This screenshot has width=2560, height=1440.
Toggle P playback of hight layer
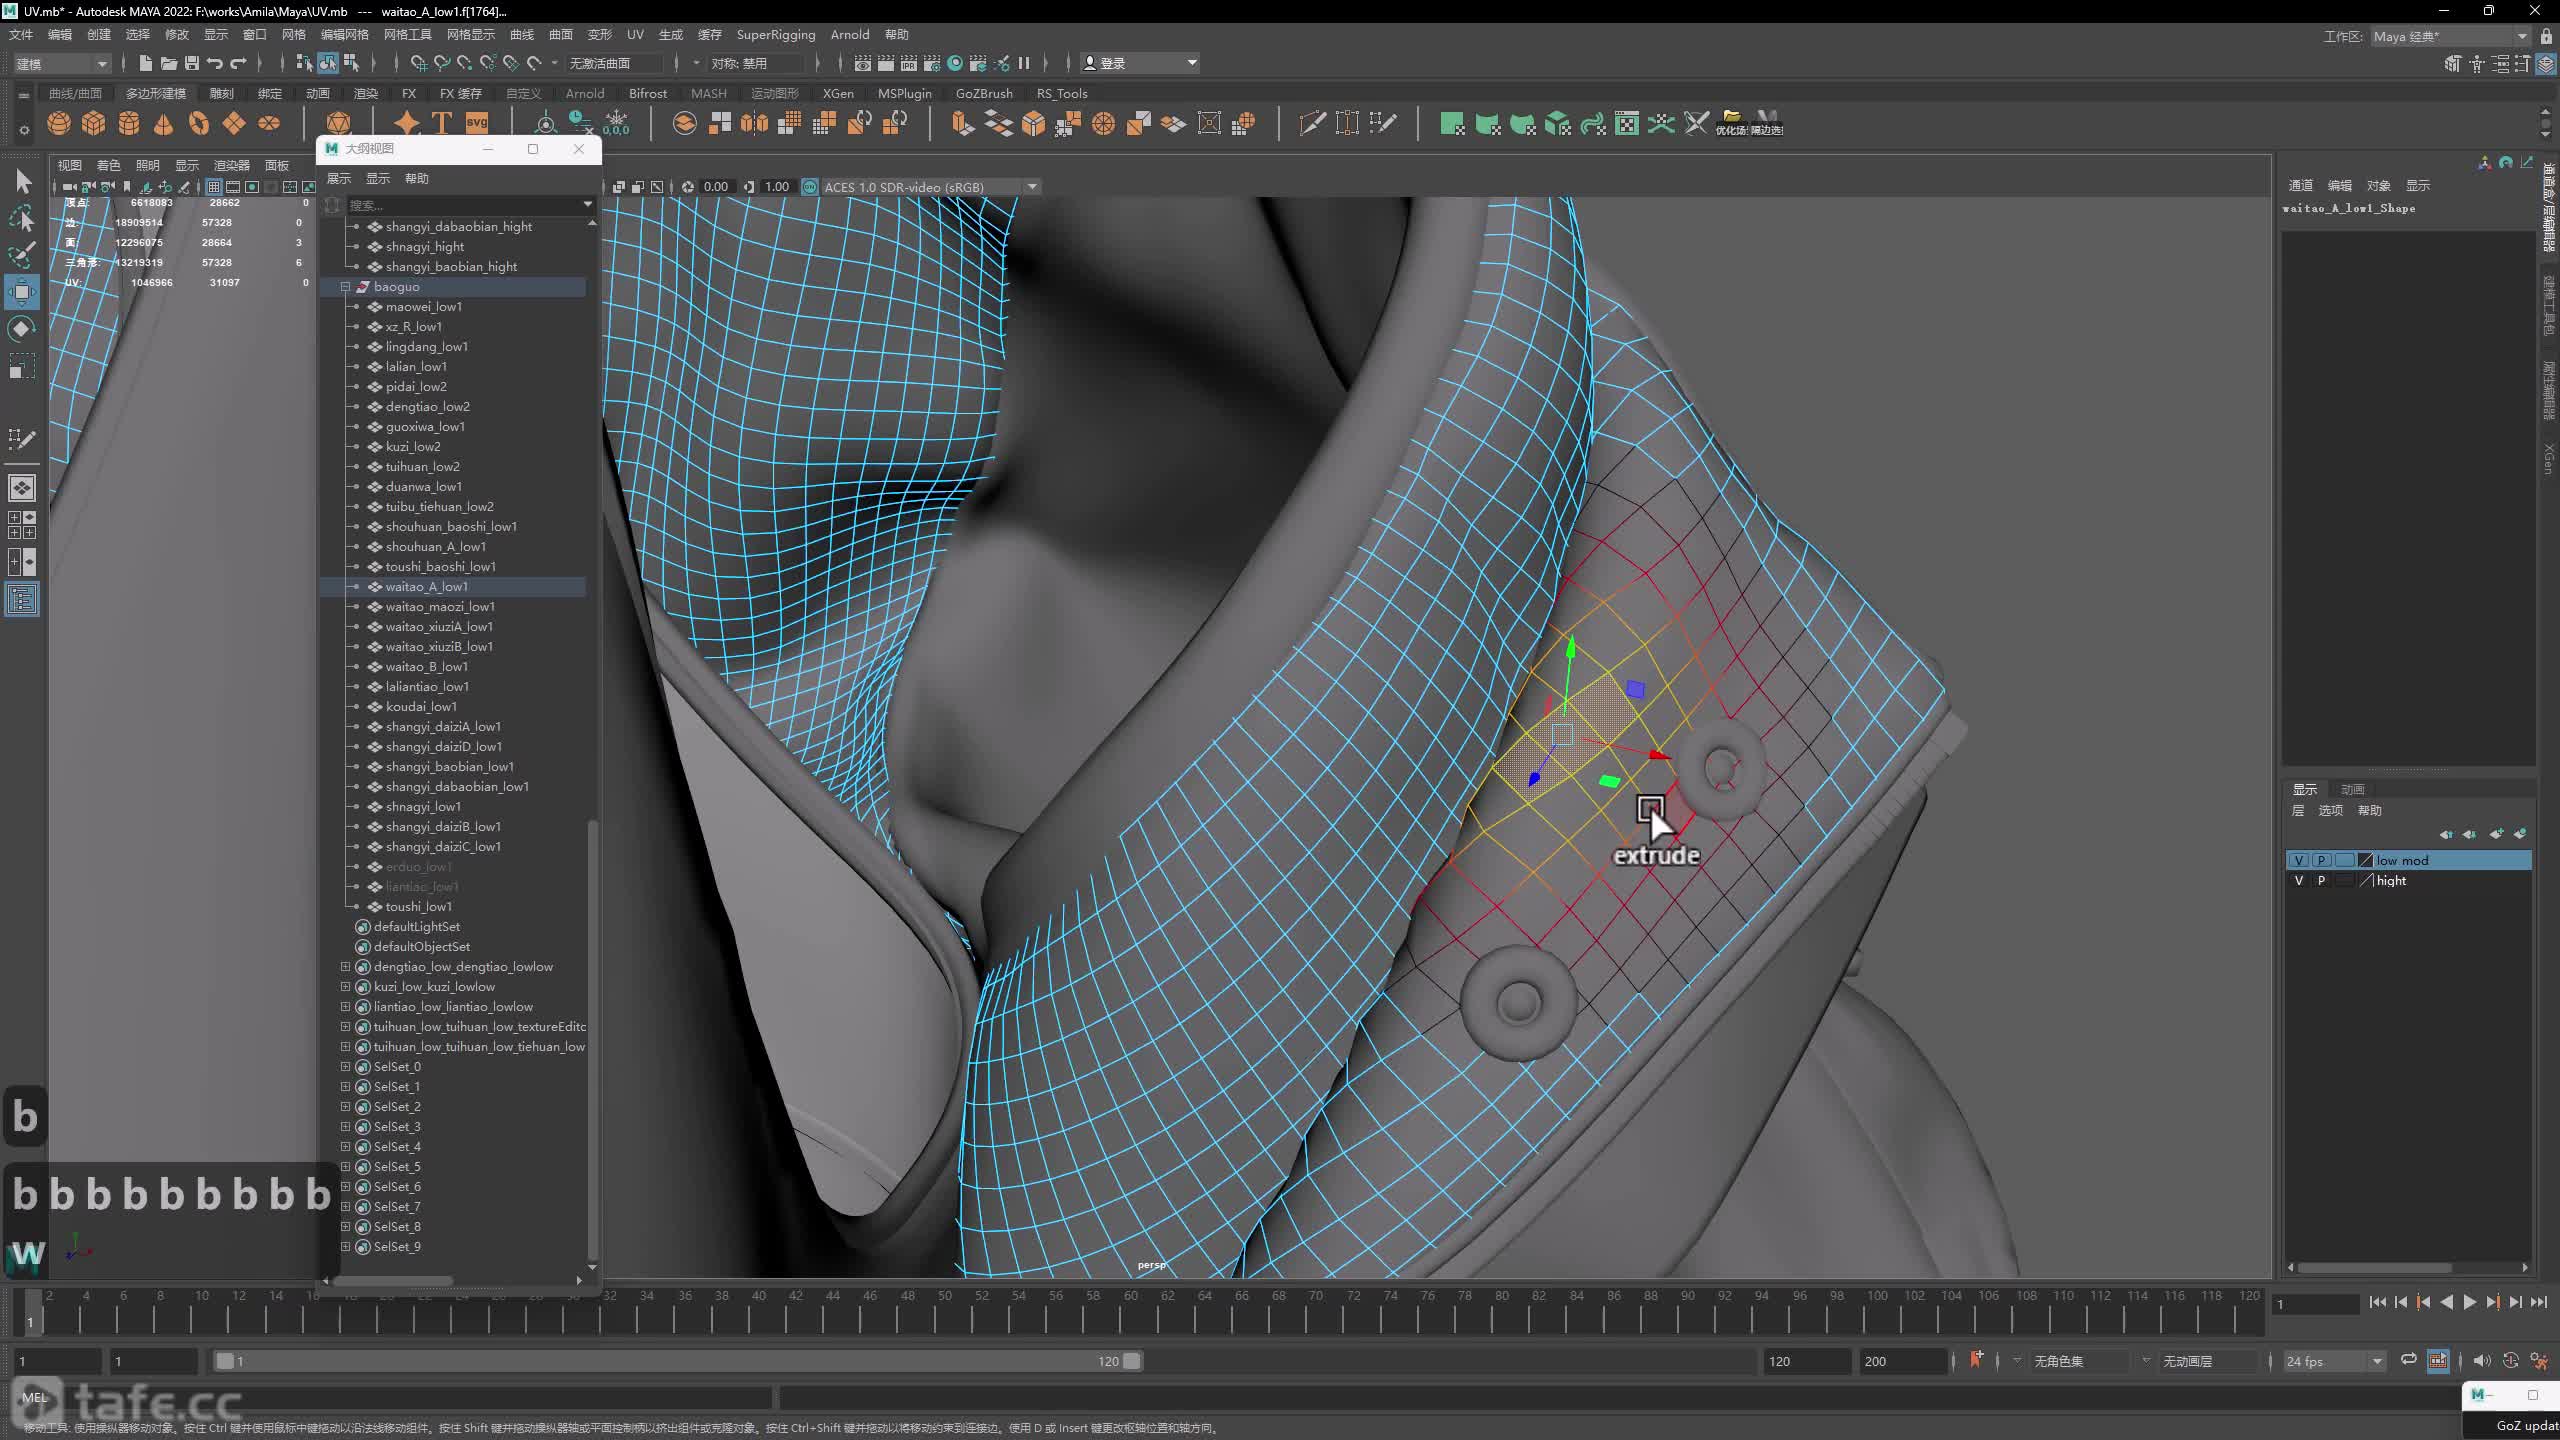coord(2321,880)
